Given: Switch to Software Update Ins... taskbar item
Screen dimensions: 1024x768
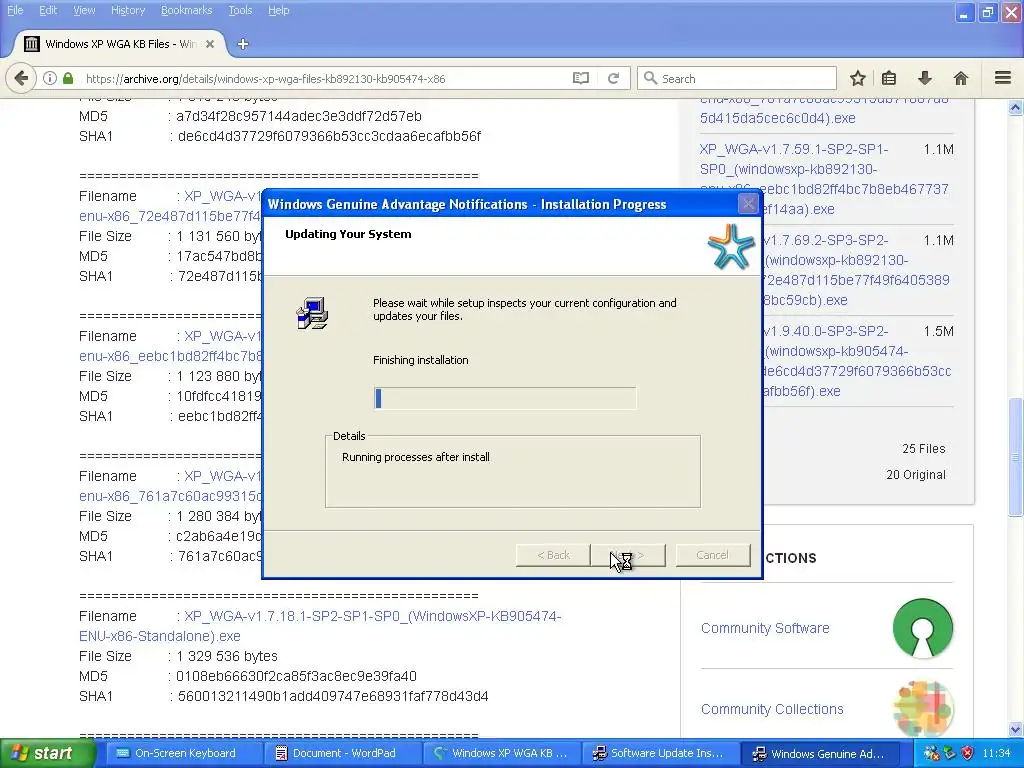Looking at the screenshot, I should tap(660, 753).
